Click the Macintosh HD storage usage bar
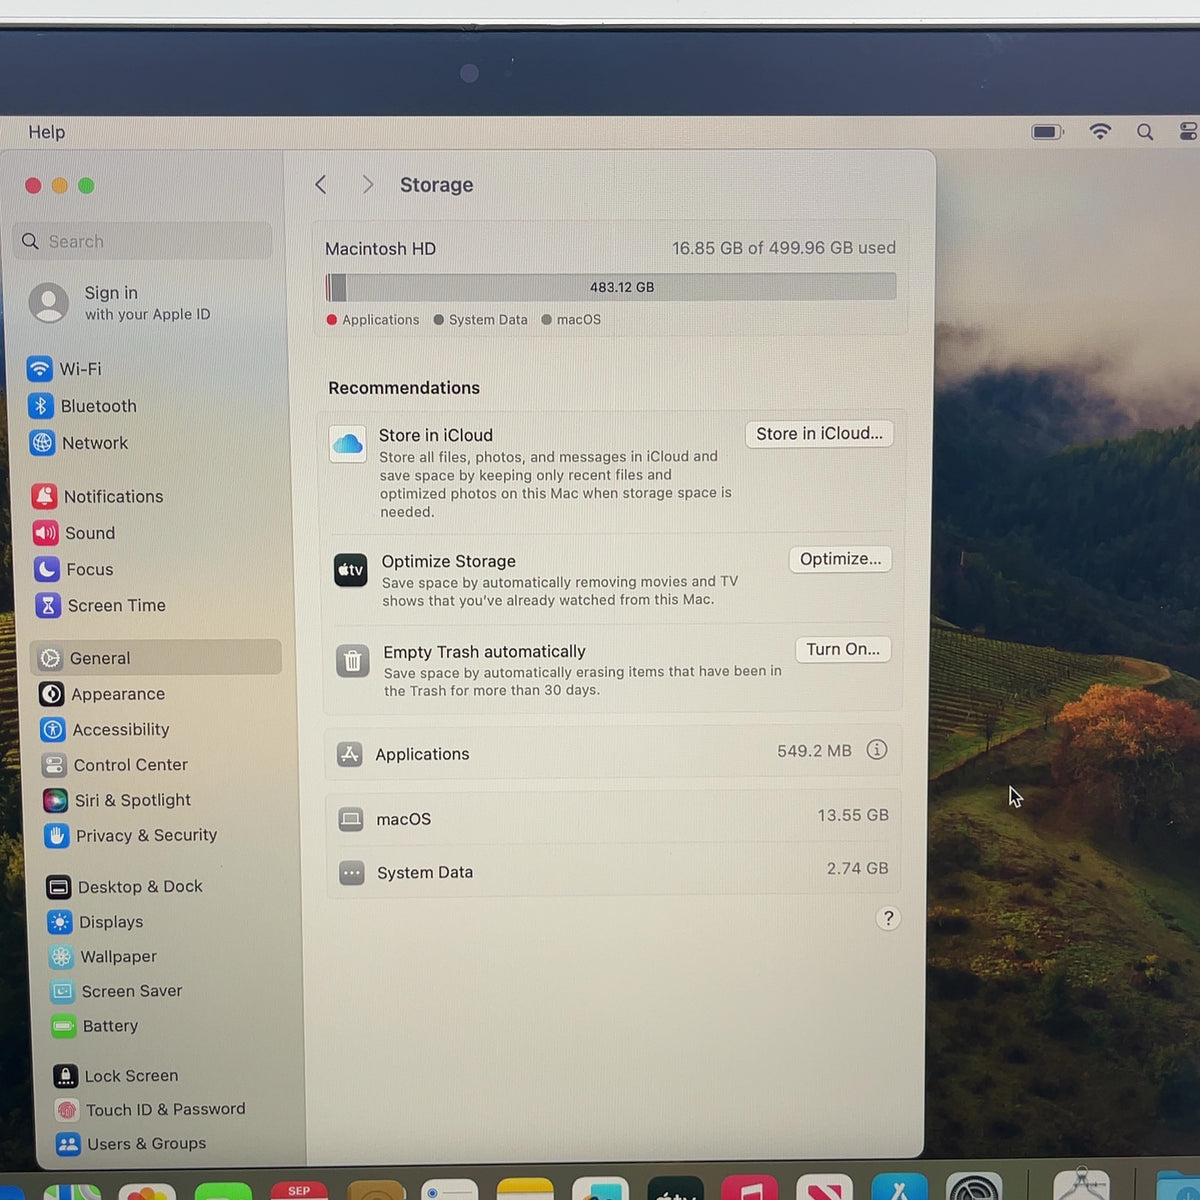 [611, 287]
